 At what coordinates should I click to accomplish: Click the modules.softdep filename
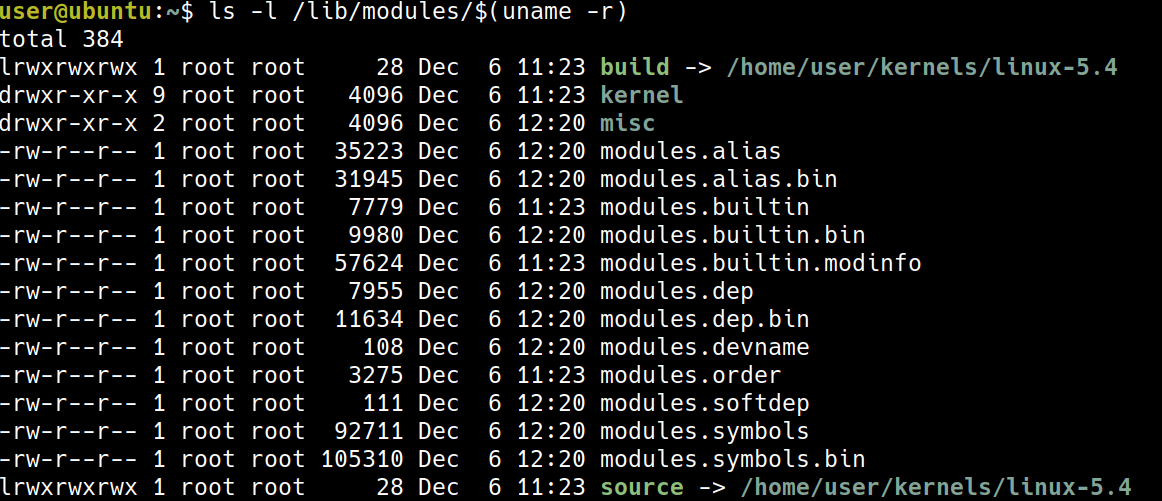pos(704,404)
